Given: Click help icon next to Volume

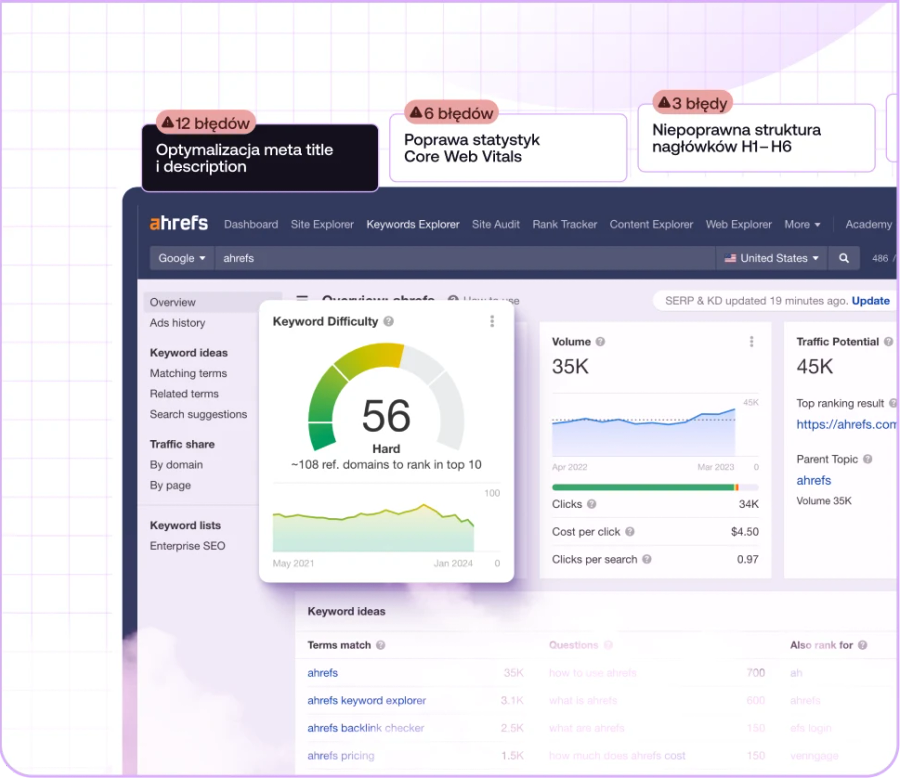Looking at the screenshot, I should click(x=600, y=342).
